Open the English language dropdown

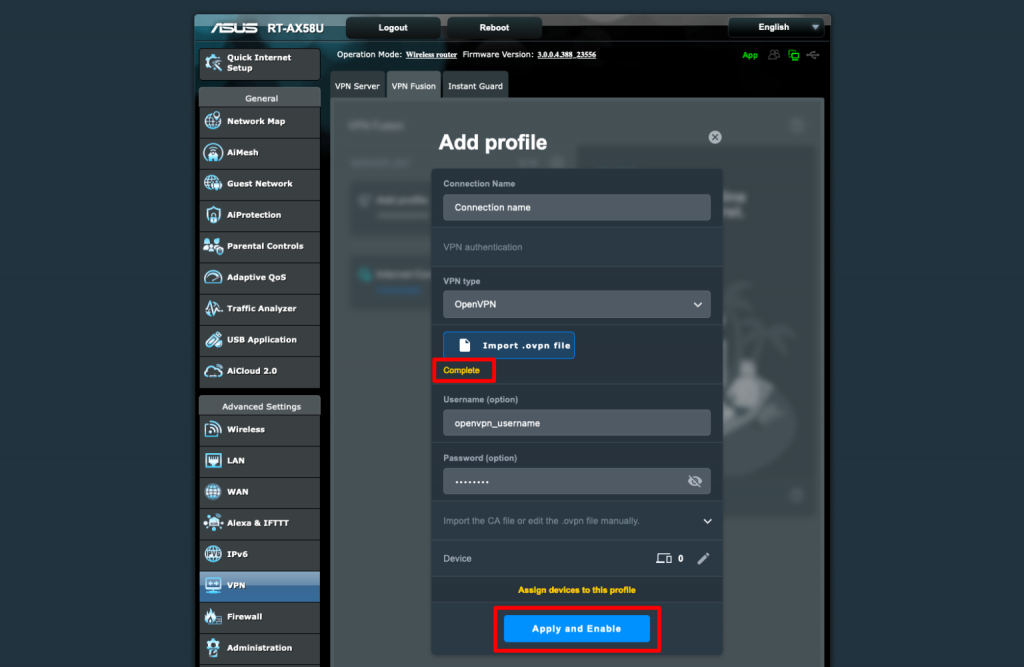pyautogui.click(x=776, y=27)
